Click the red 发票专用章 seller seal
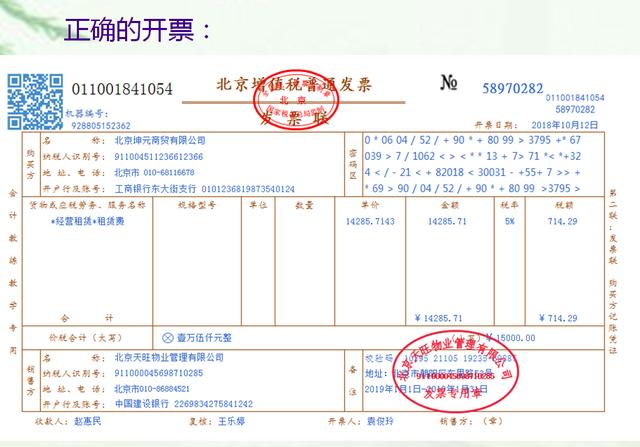 (456, 372)
